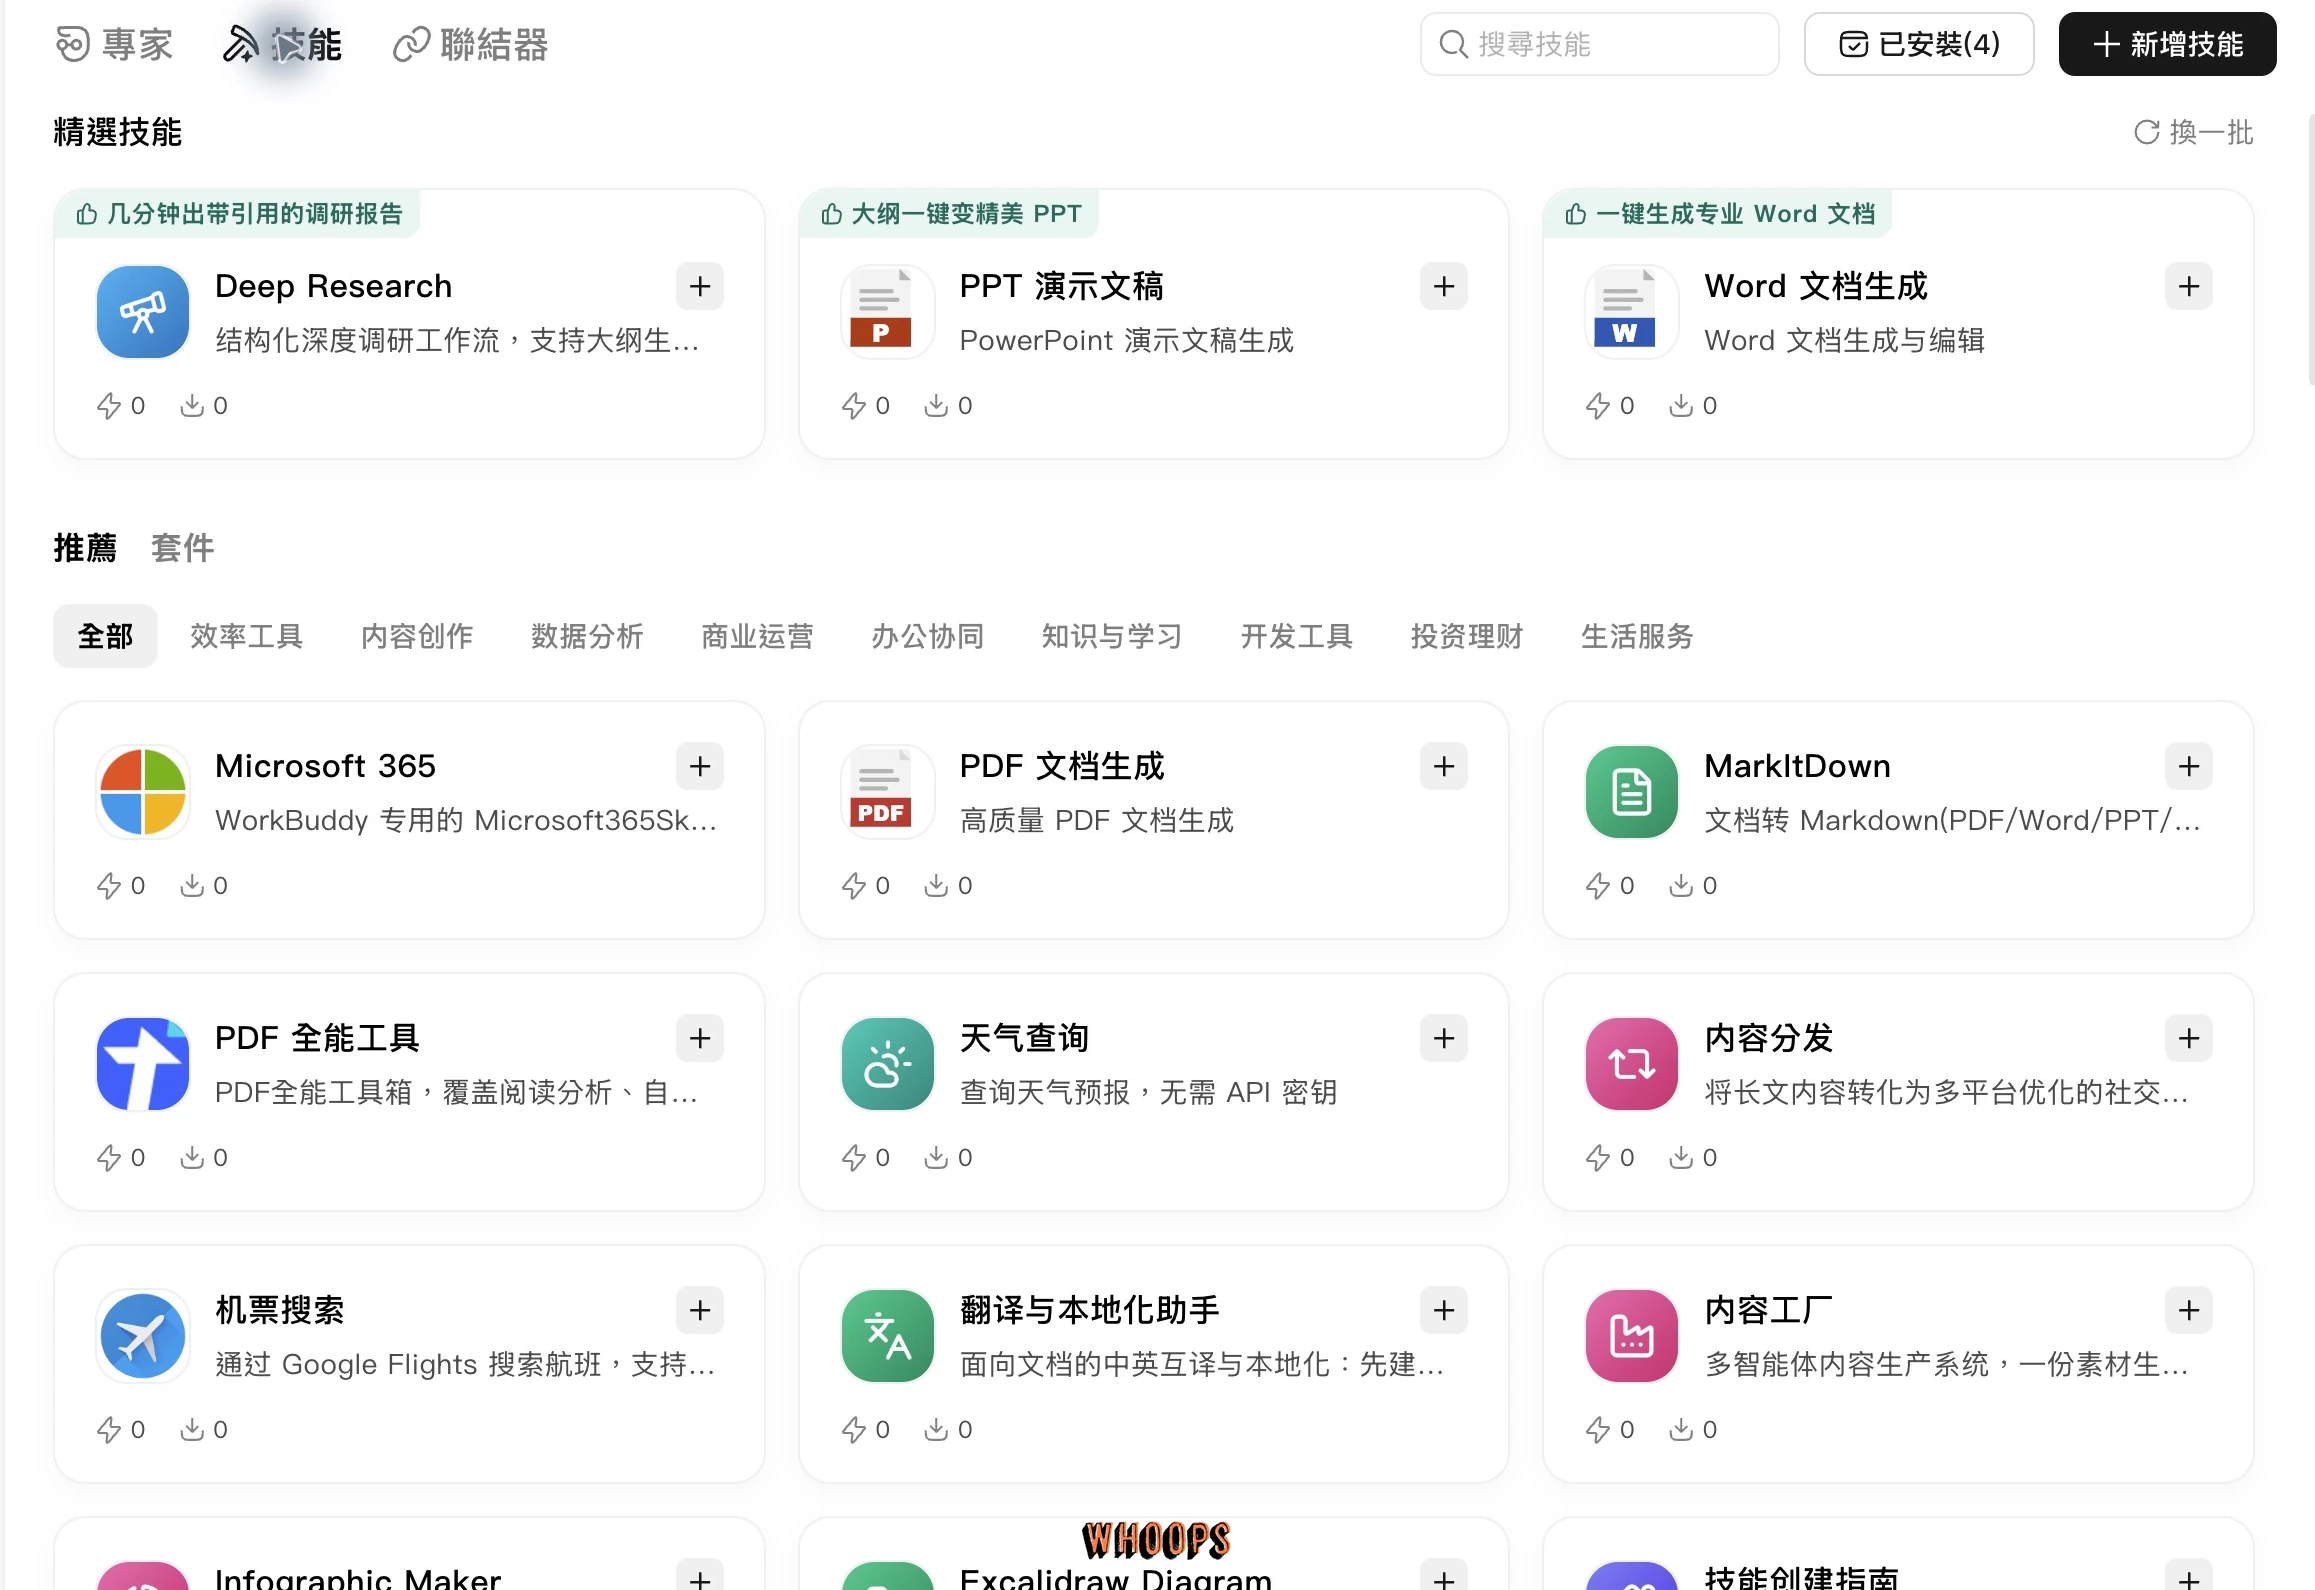The image size is (2315, 1590).
Task: Click the pink 内容工厂 factory icon
Action: tap(1631, 1336)
